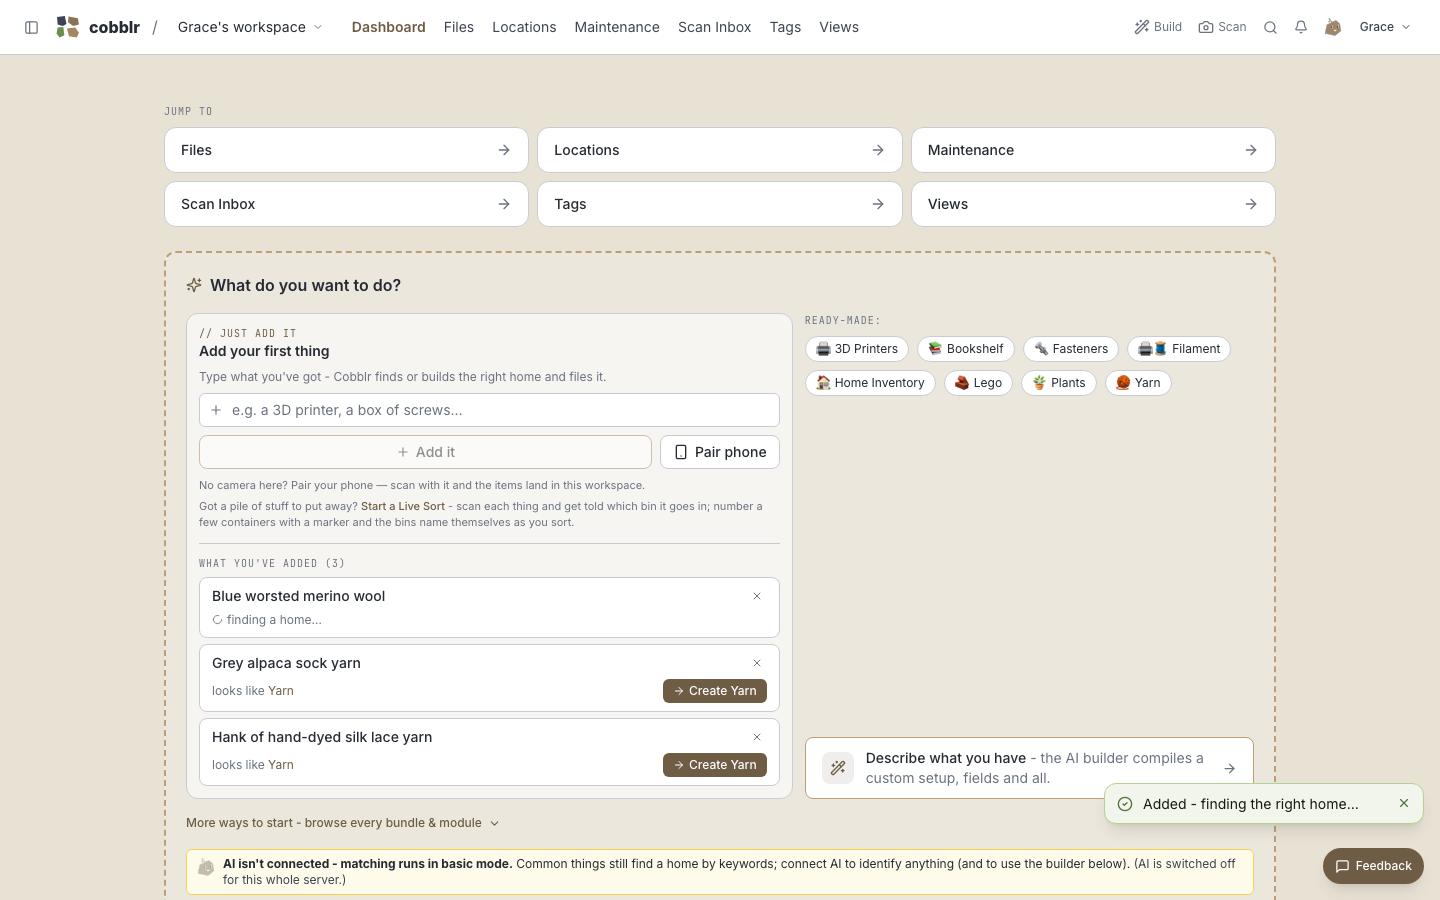Remove Blue worsted merino wool item
The height and width of the screenshot is (900, 1440).
coord(757,596)
